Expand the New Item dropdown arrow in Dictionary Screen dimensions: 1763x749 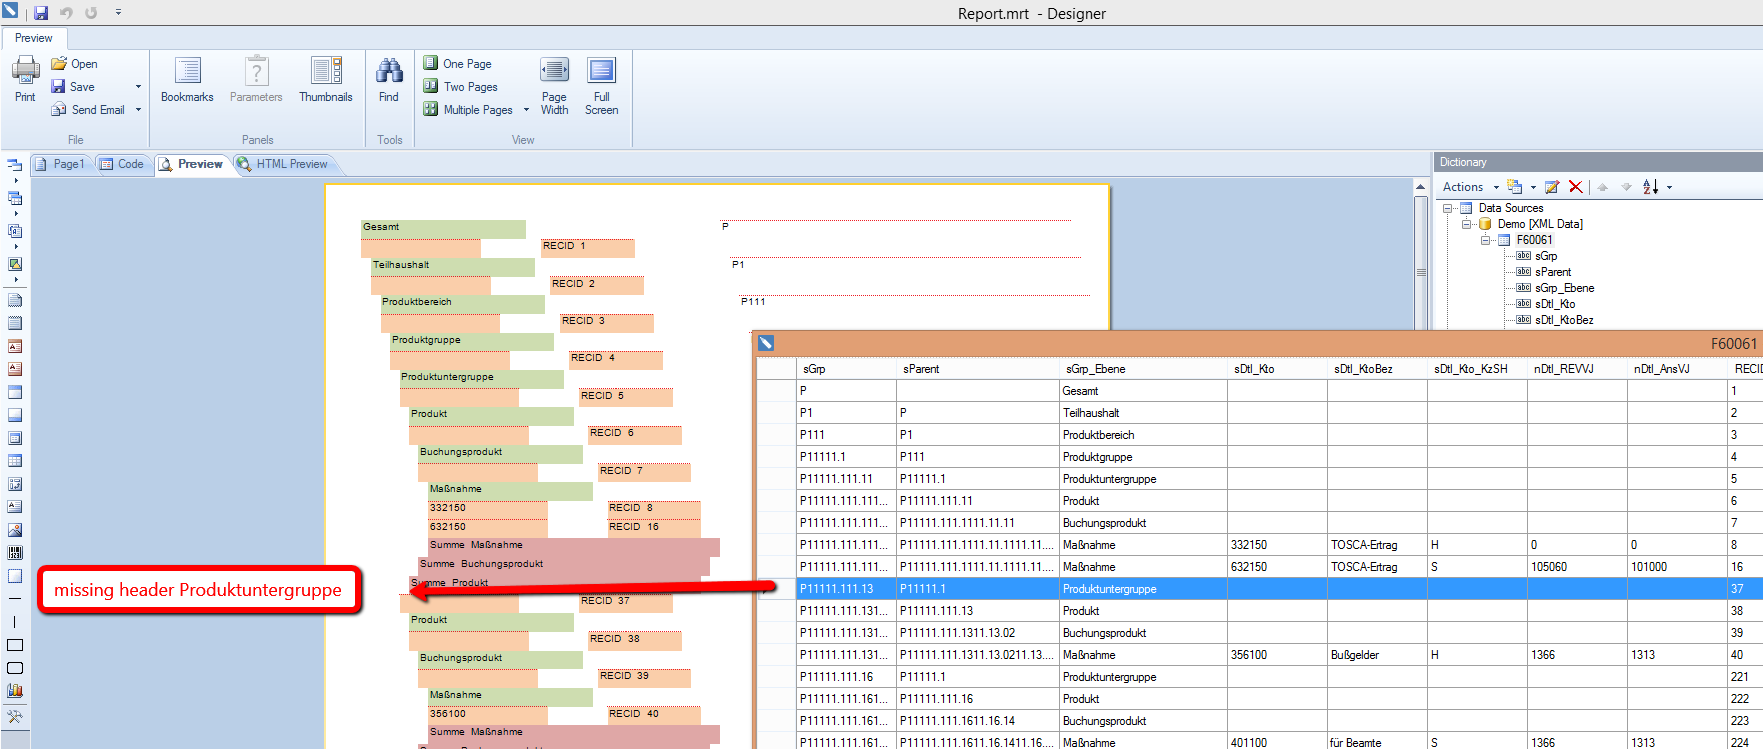click(1533, 187)
